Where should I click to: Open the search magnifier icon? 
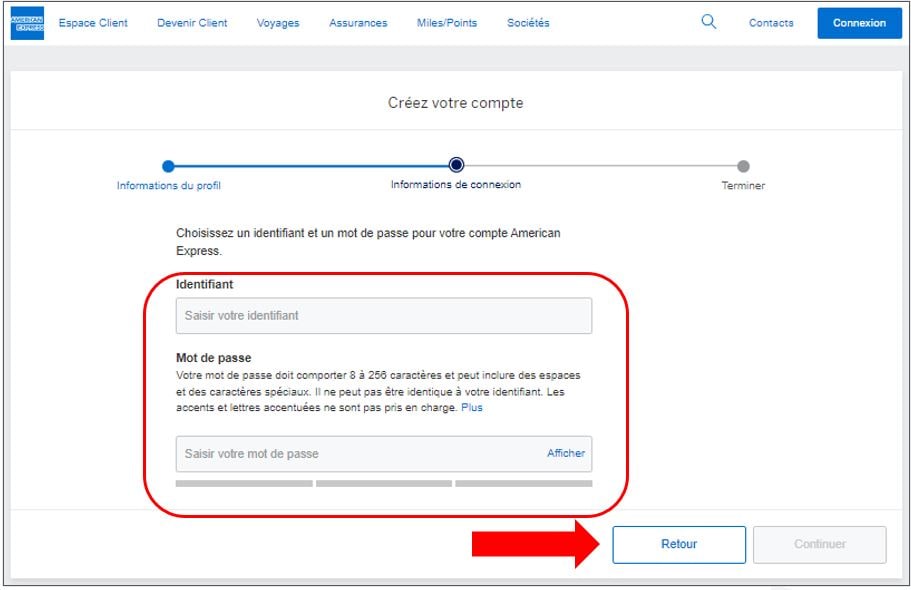[x=709, y=22]
